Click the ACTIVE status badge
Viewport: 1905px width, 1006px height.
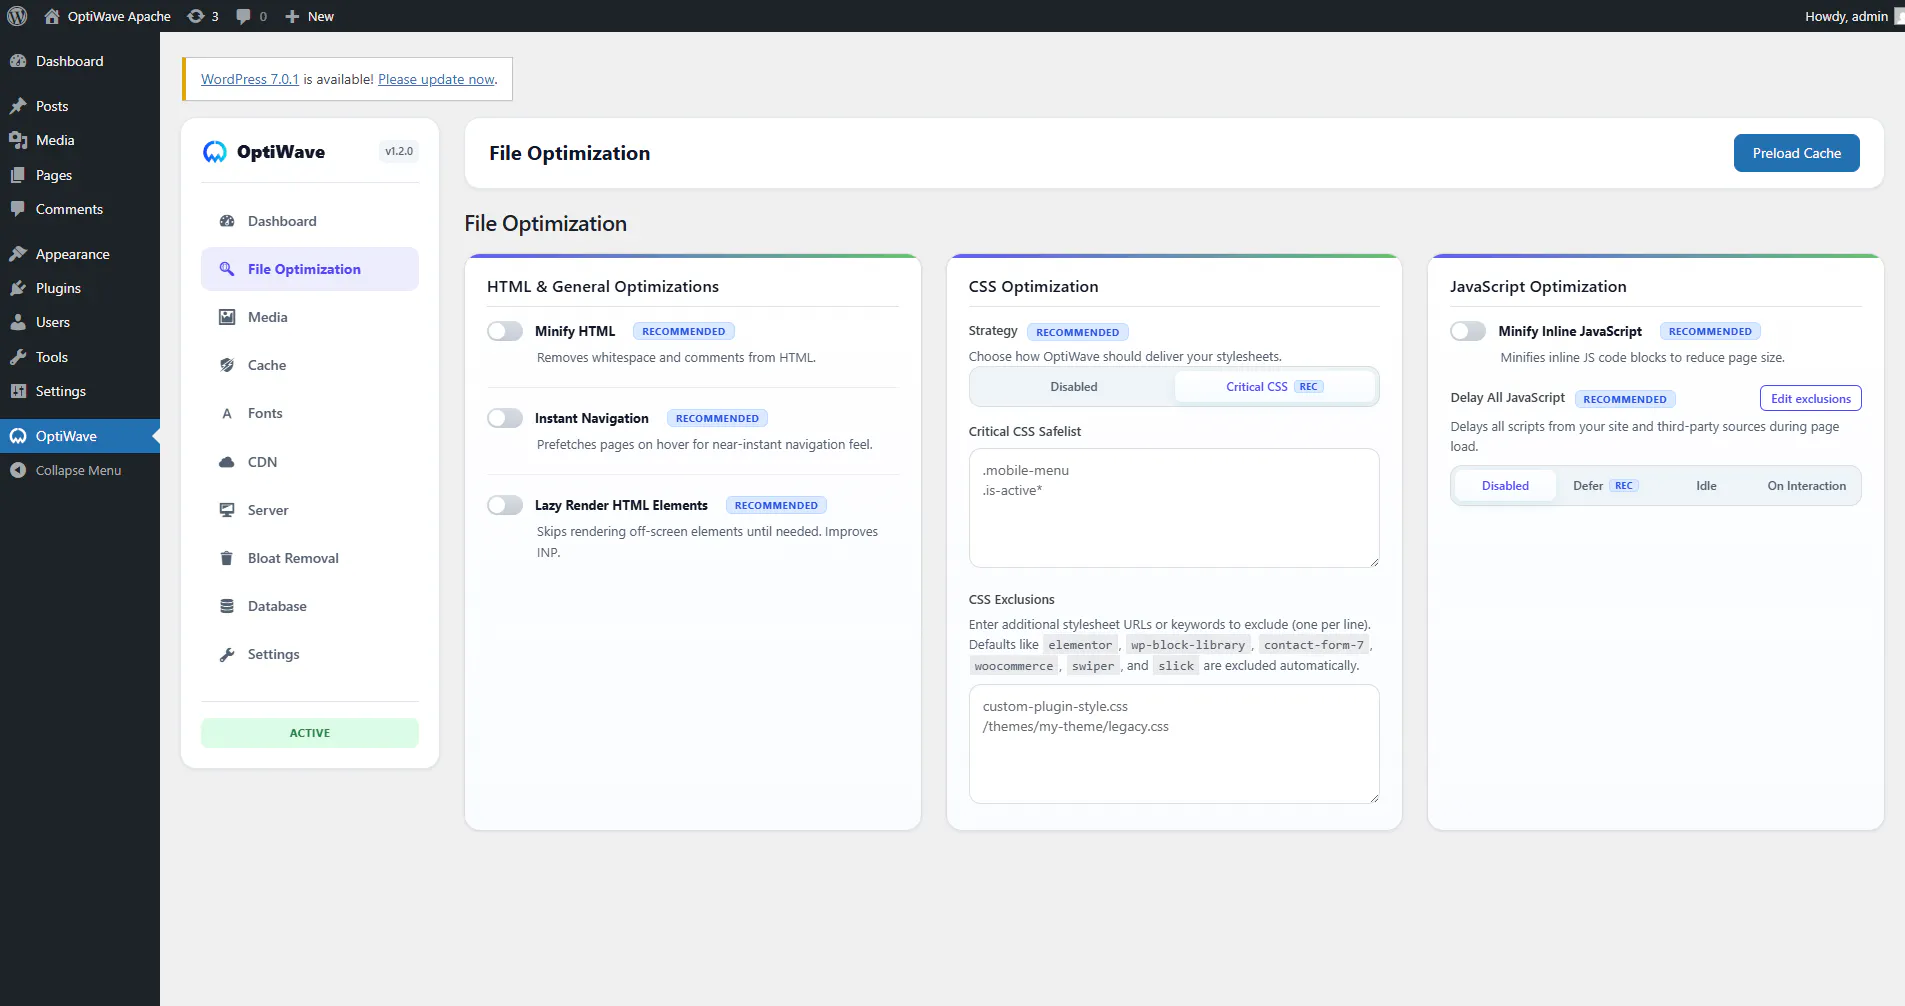[310, 733]
